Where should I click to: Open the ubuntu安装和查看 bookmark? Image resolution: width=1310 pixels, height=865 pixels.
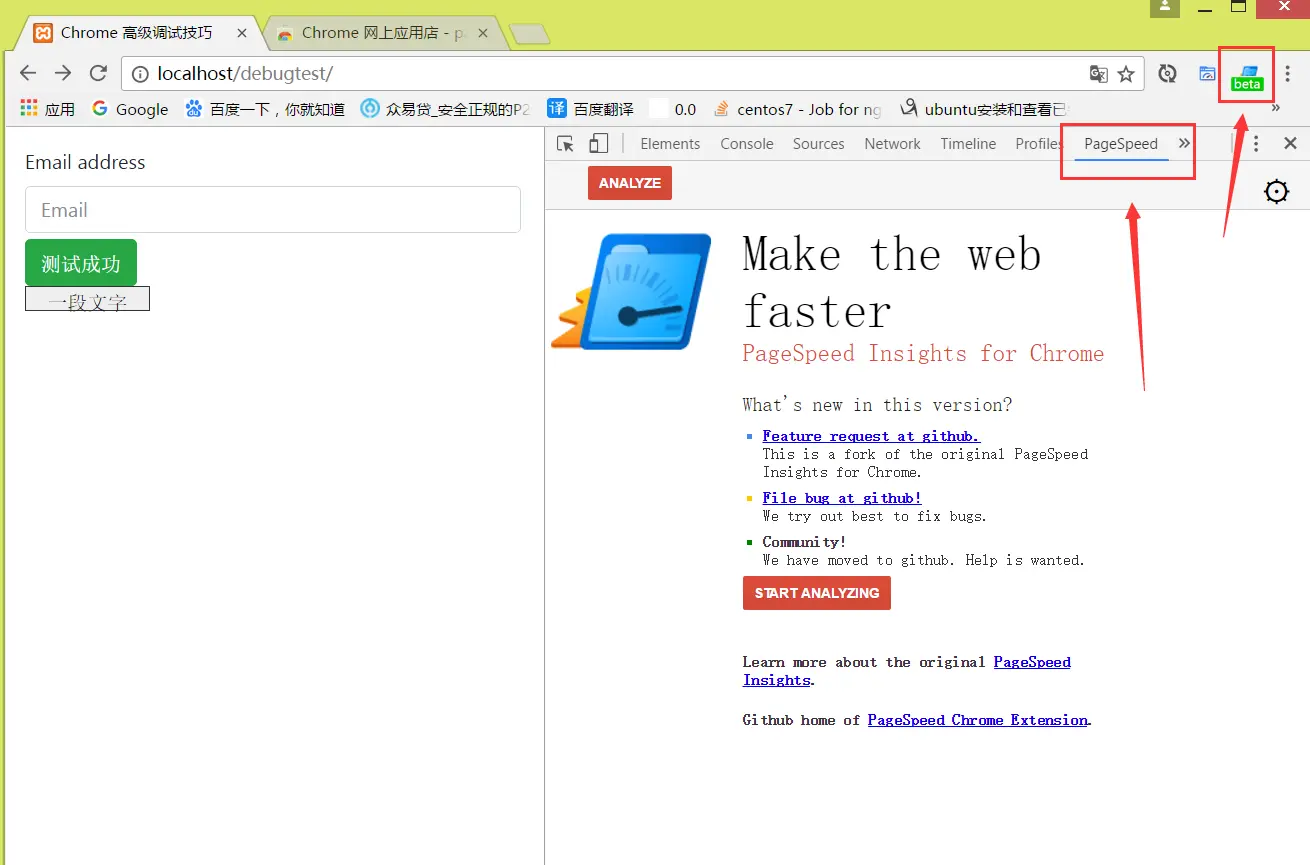pyautogui.click(x=984, y=109)
